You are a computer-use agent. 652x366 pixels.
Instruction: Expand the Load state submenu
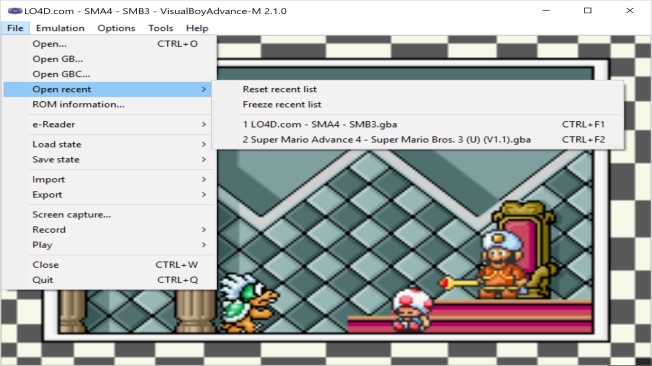(x=109, y=144)
